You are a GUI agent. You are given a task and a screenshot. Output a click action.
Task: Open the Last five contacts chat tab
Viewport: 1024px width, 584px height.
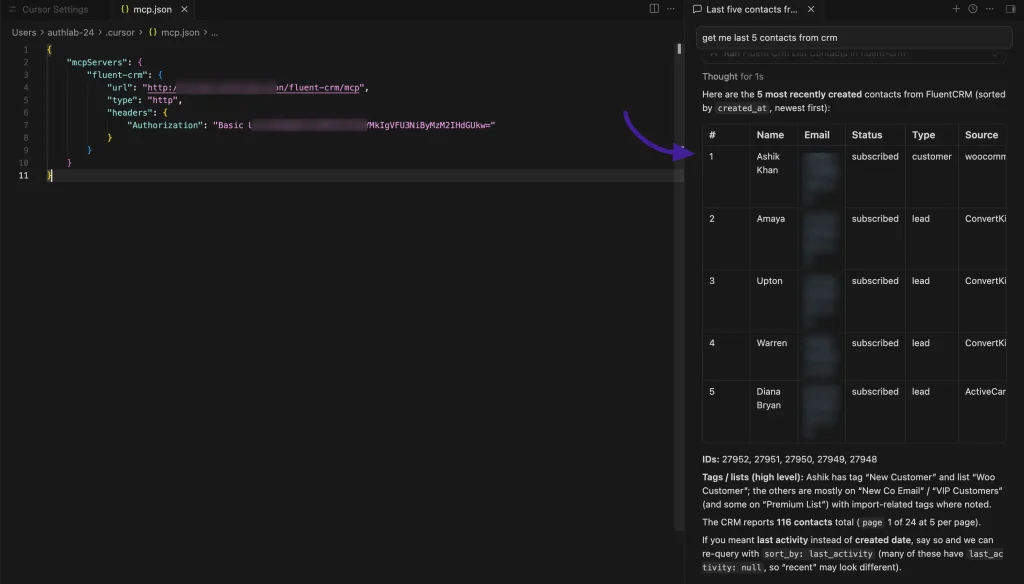pos(751,9)
